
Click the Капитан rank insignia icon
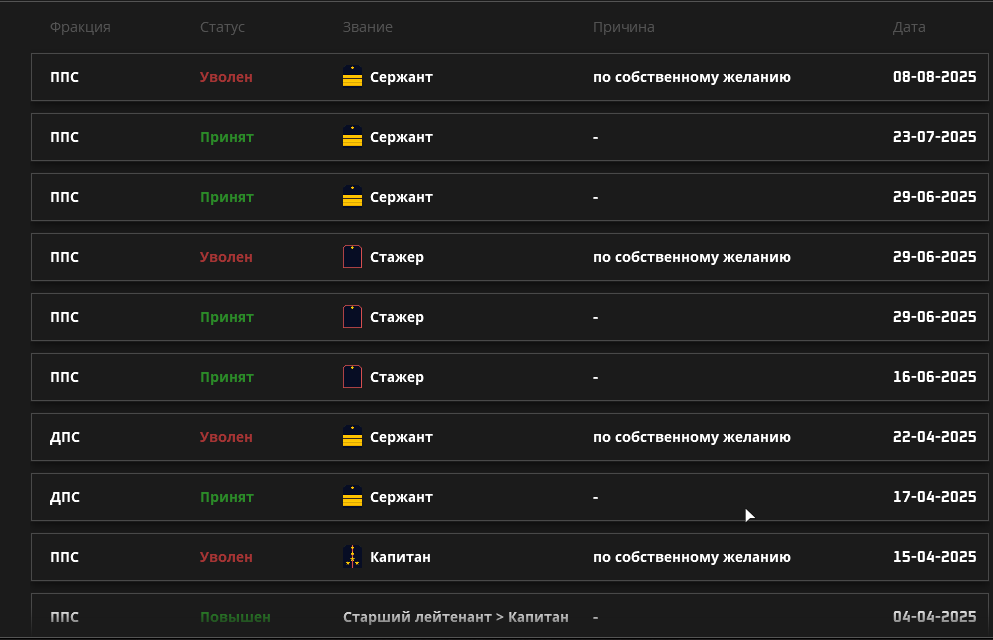tap(352, 557)
